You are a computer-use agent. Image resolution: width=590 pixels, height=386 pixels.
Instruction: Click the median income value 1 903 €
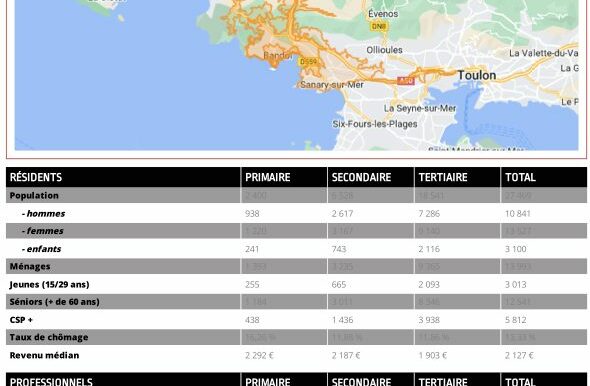(433, 355)
